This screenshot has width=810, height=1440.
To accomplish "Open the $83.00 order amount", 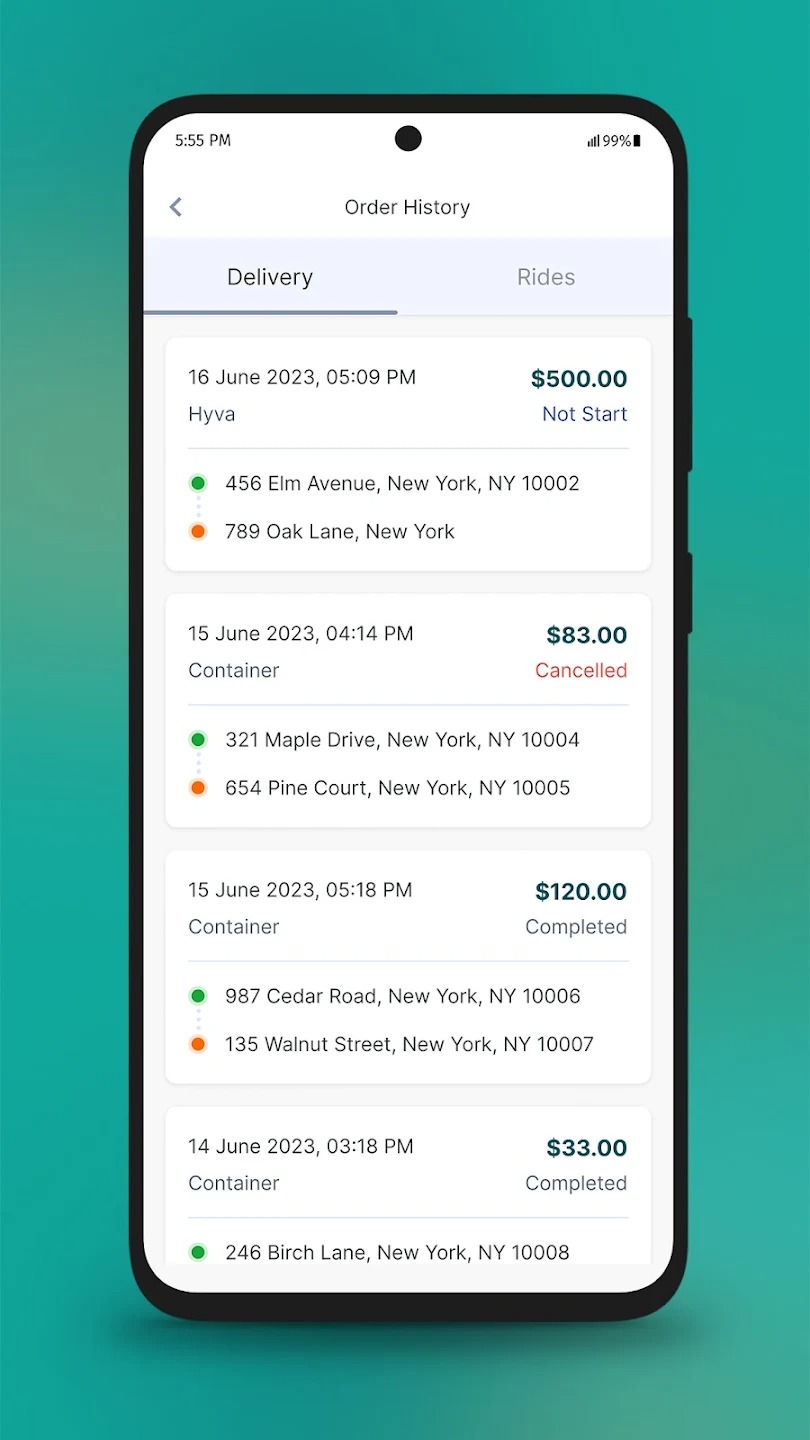I will (x=586, y=635).
